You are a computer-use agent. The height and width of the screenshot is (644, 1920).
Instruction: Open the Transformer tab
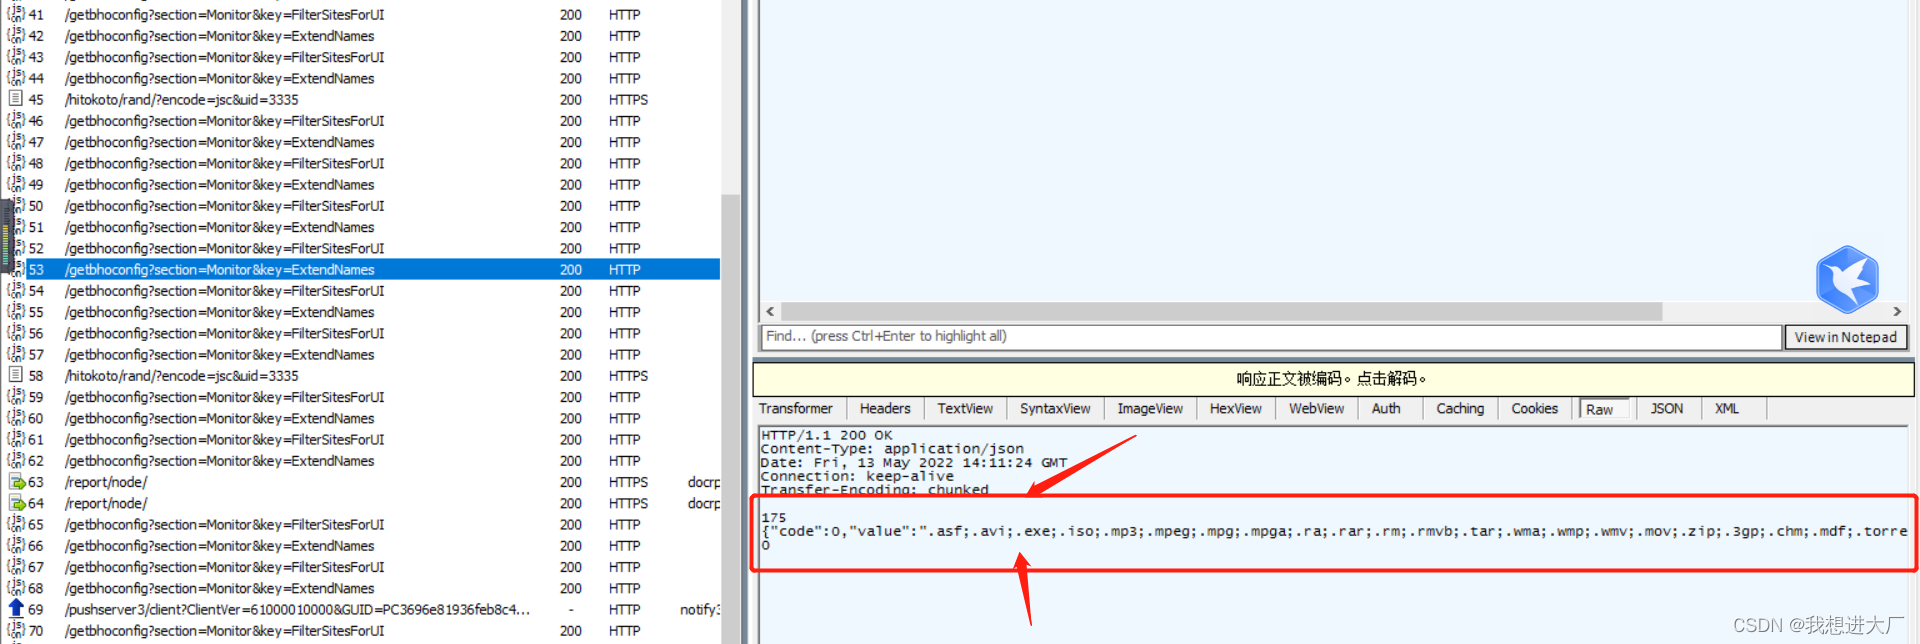(796, 408)
